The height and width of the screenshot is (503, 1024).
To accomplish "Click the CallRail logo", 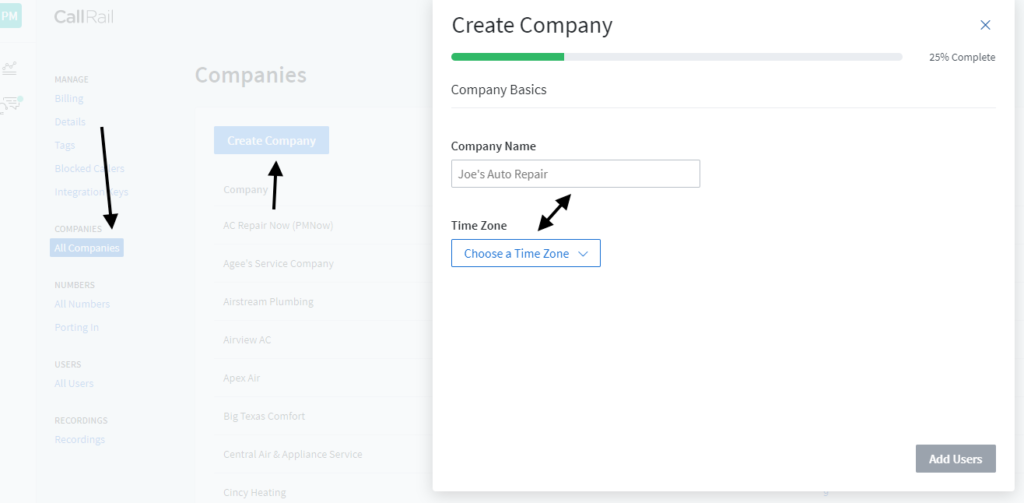I will point(84,17).
